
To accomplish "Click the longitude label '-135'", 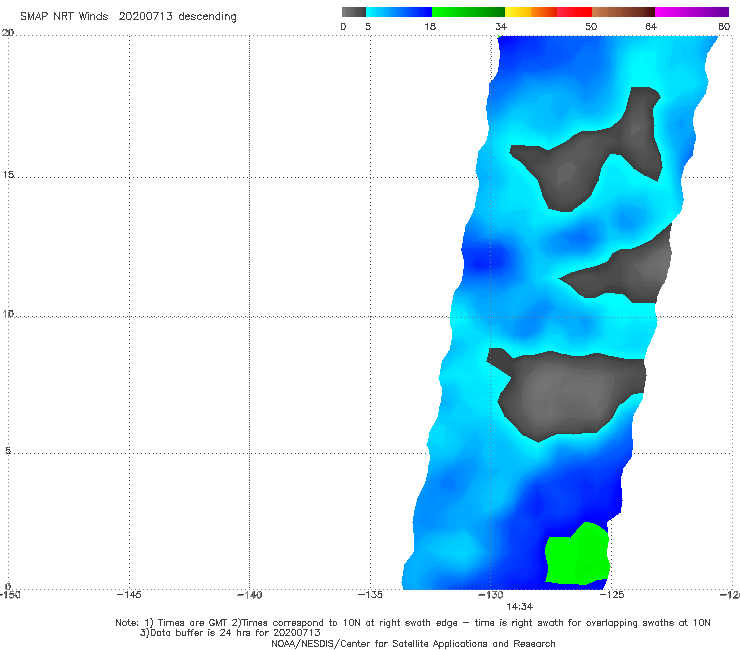I will point(370,595).
